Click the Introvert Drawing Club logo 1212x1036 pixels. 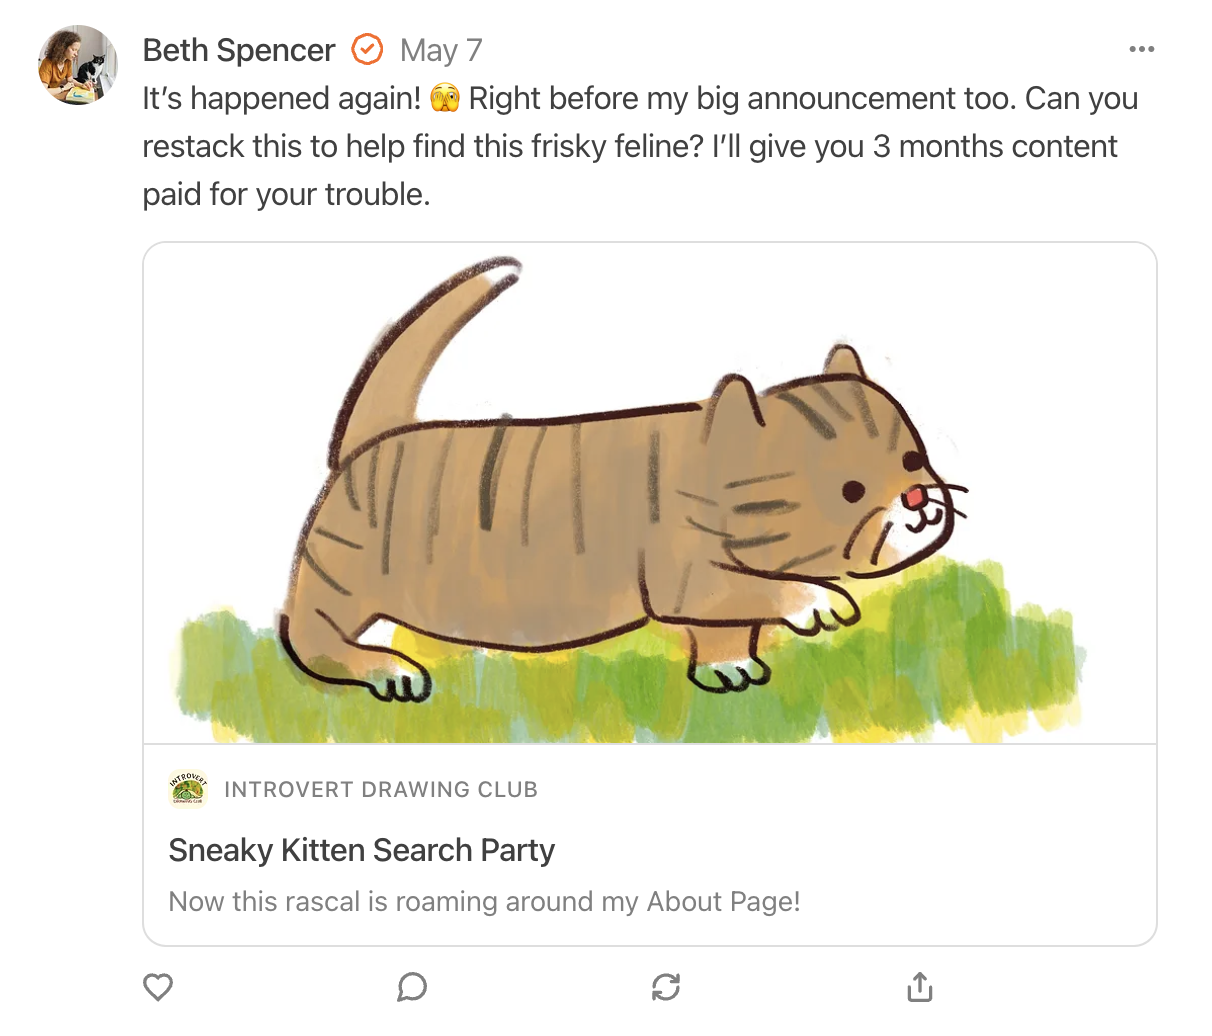click(188, 789)
